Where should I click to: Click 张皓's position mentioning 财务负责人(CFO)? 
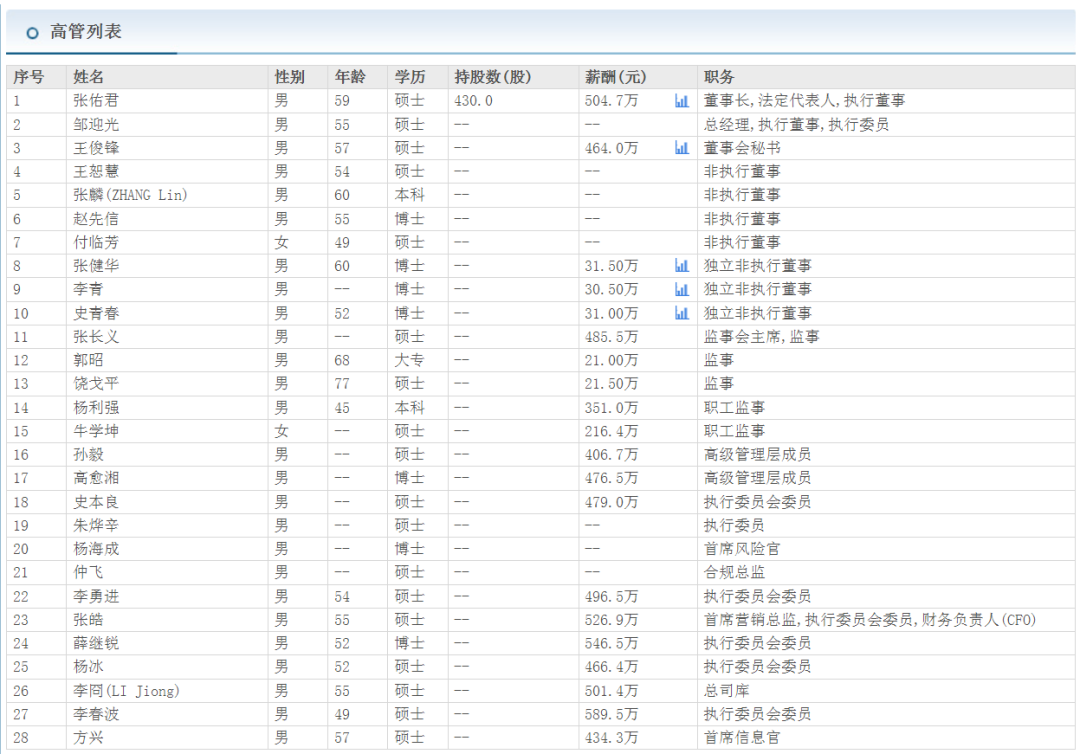[x=869, y=620]
